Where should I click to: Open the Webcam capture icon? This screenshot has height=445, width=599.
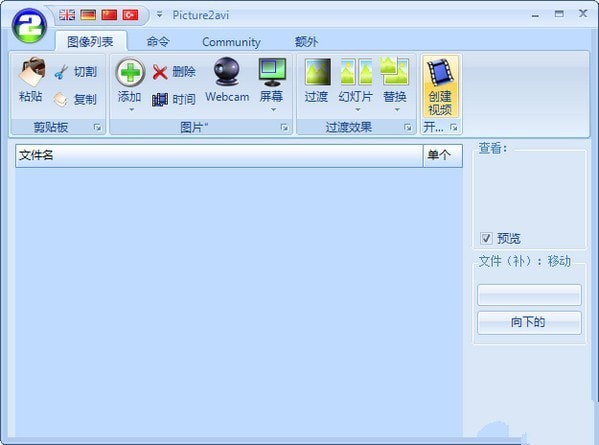227,72
